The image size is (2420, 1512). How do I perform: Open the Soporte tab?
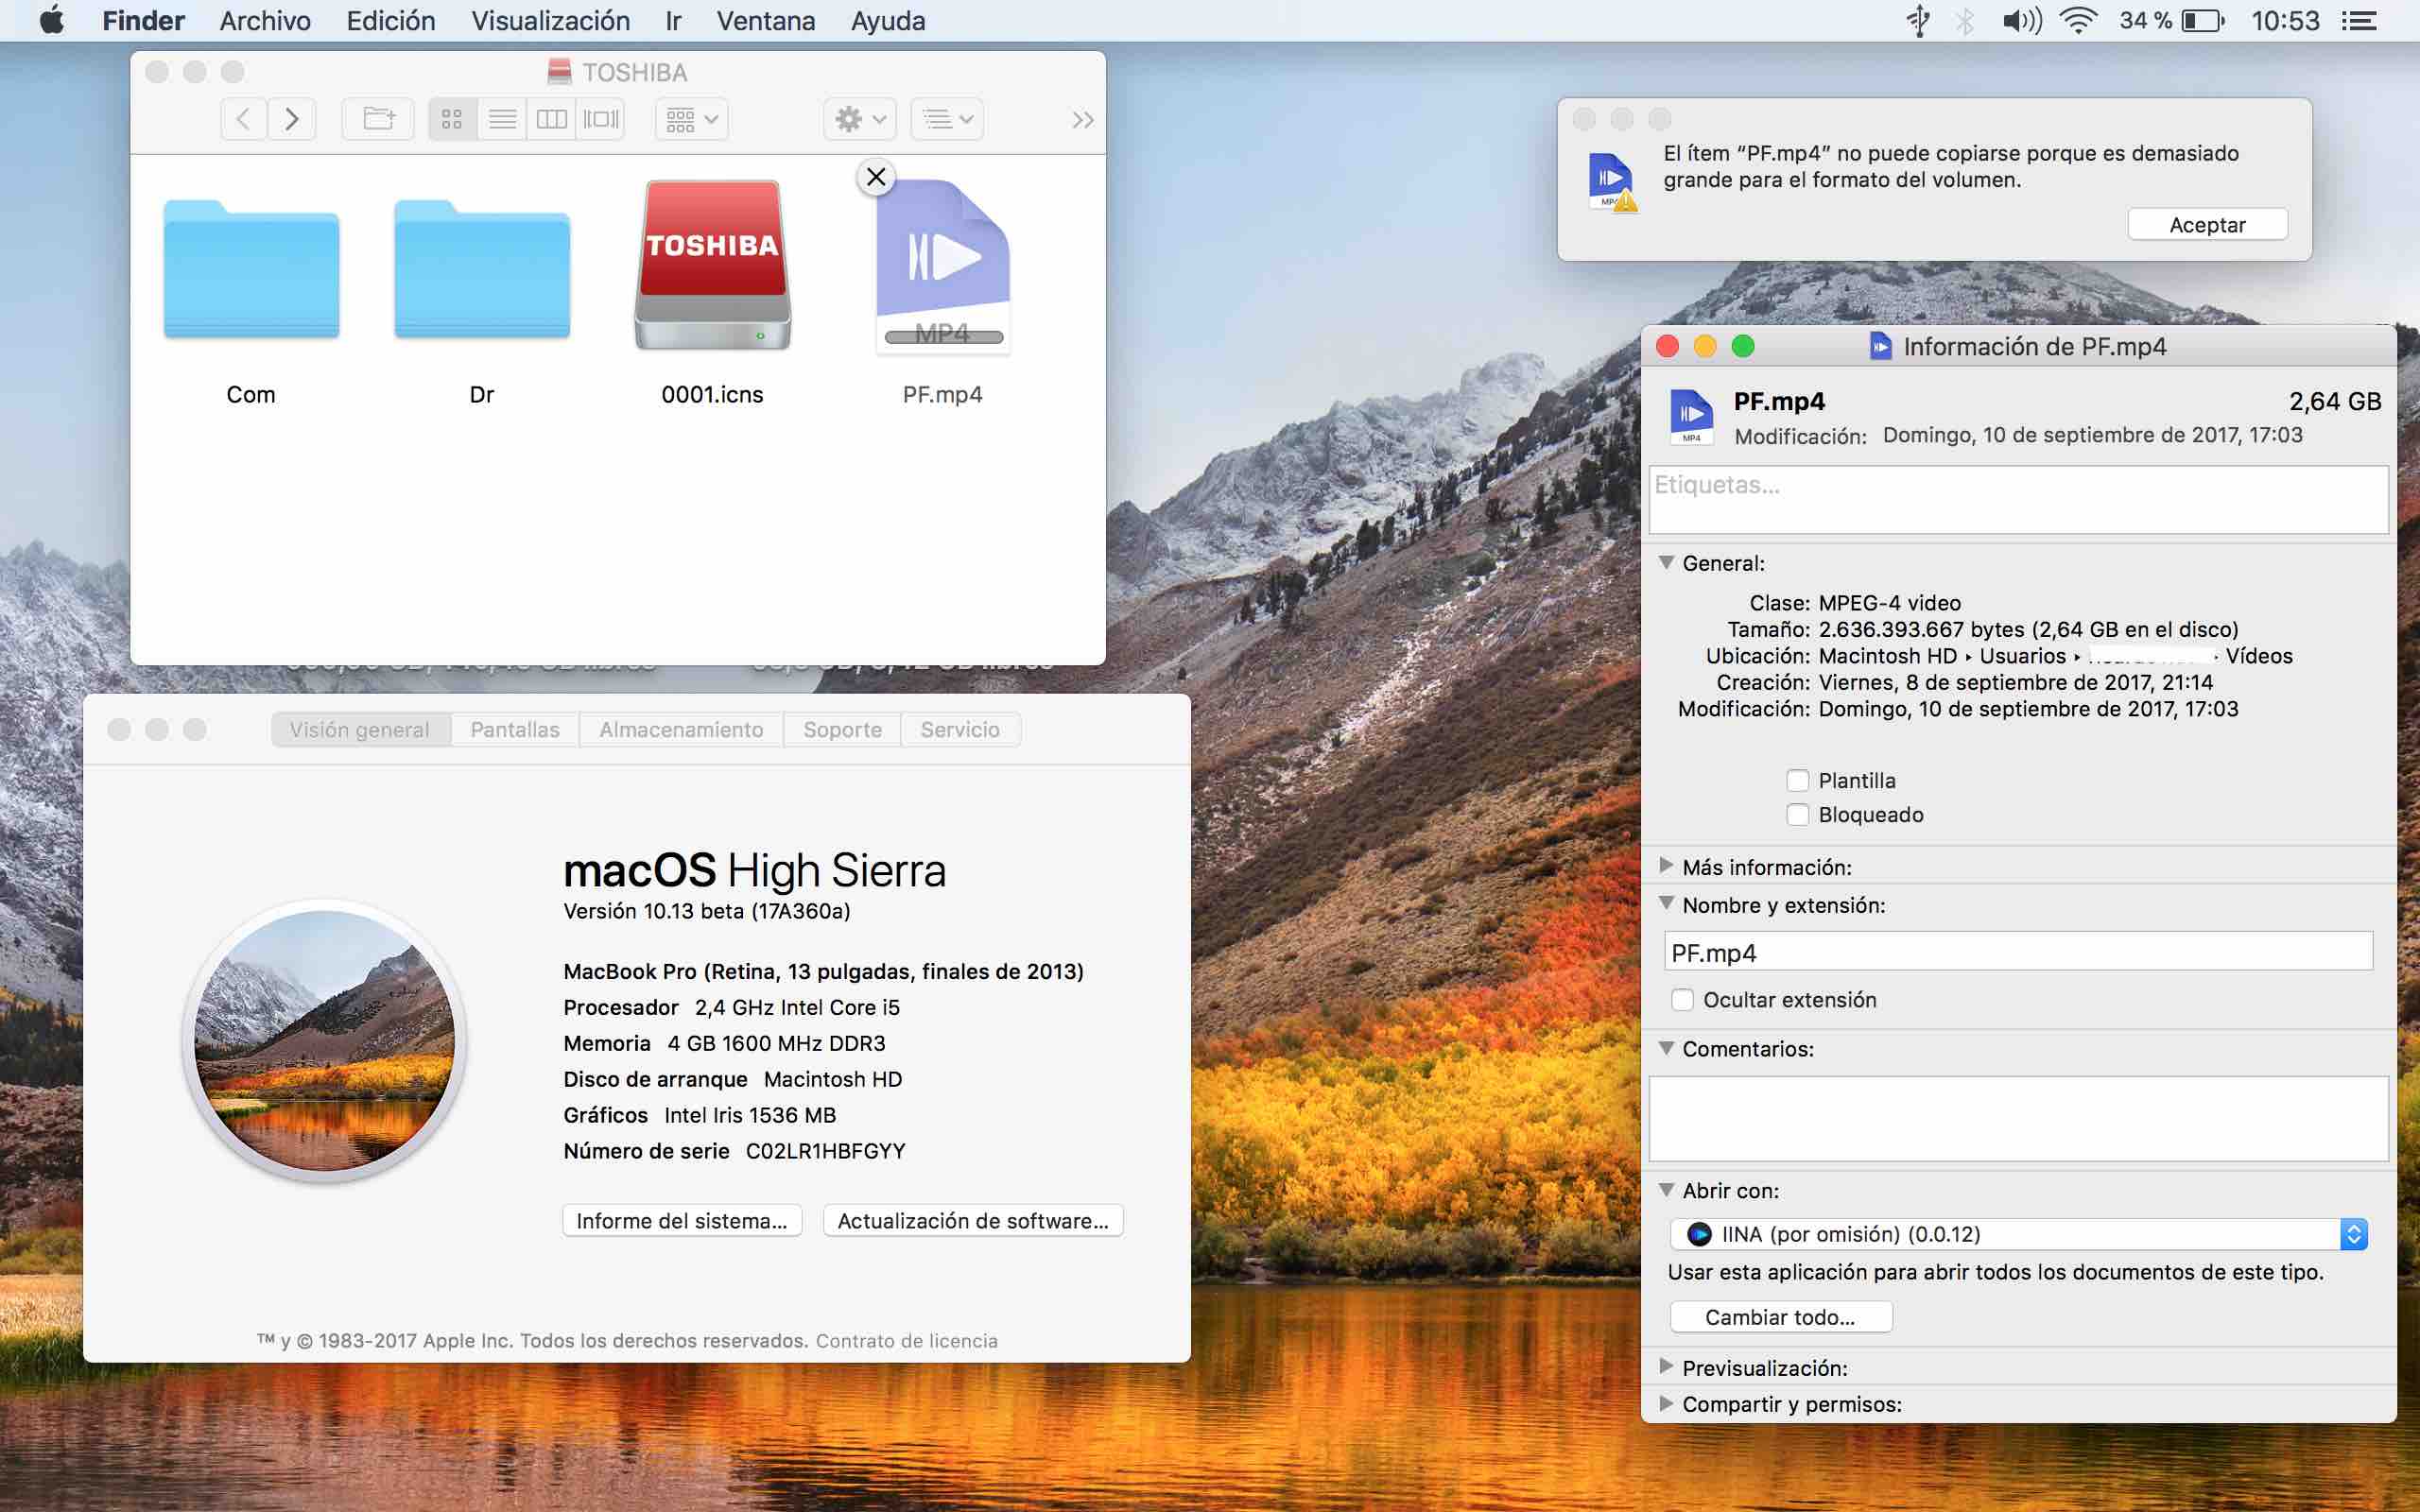click(842, 730)
